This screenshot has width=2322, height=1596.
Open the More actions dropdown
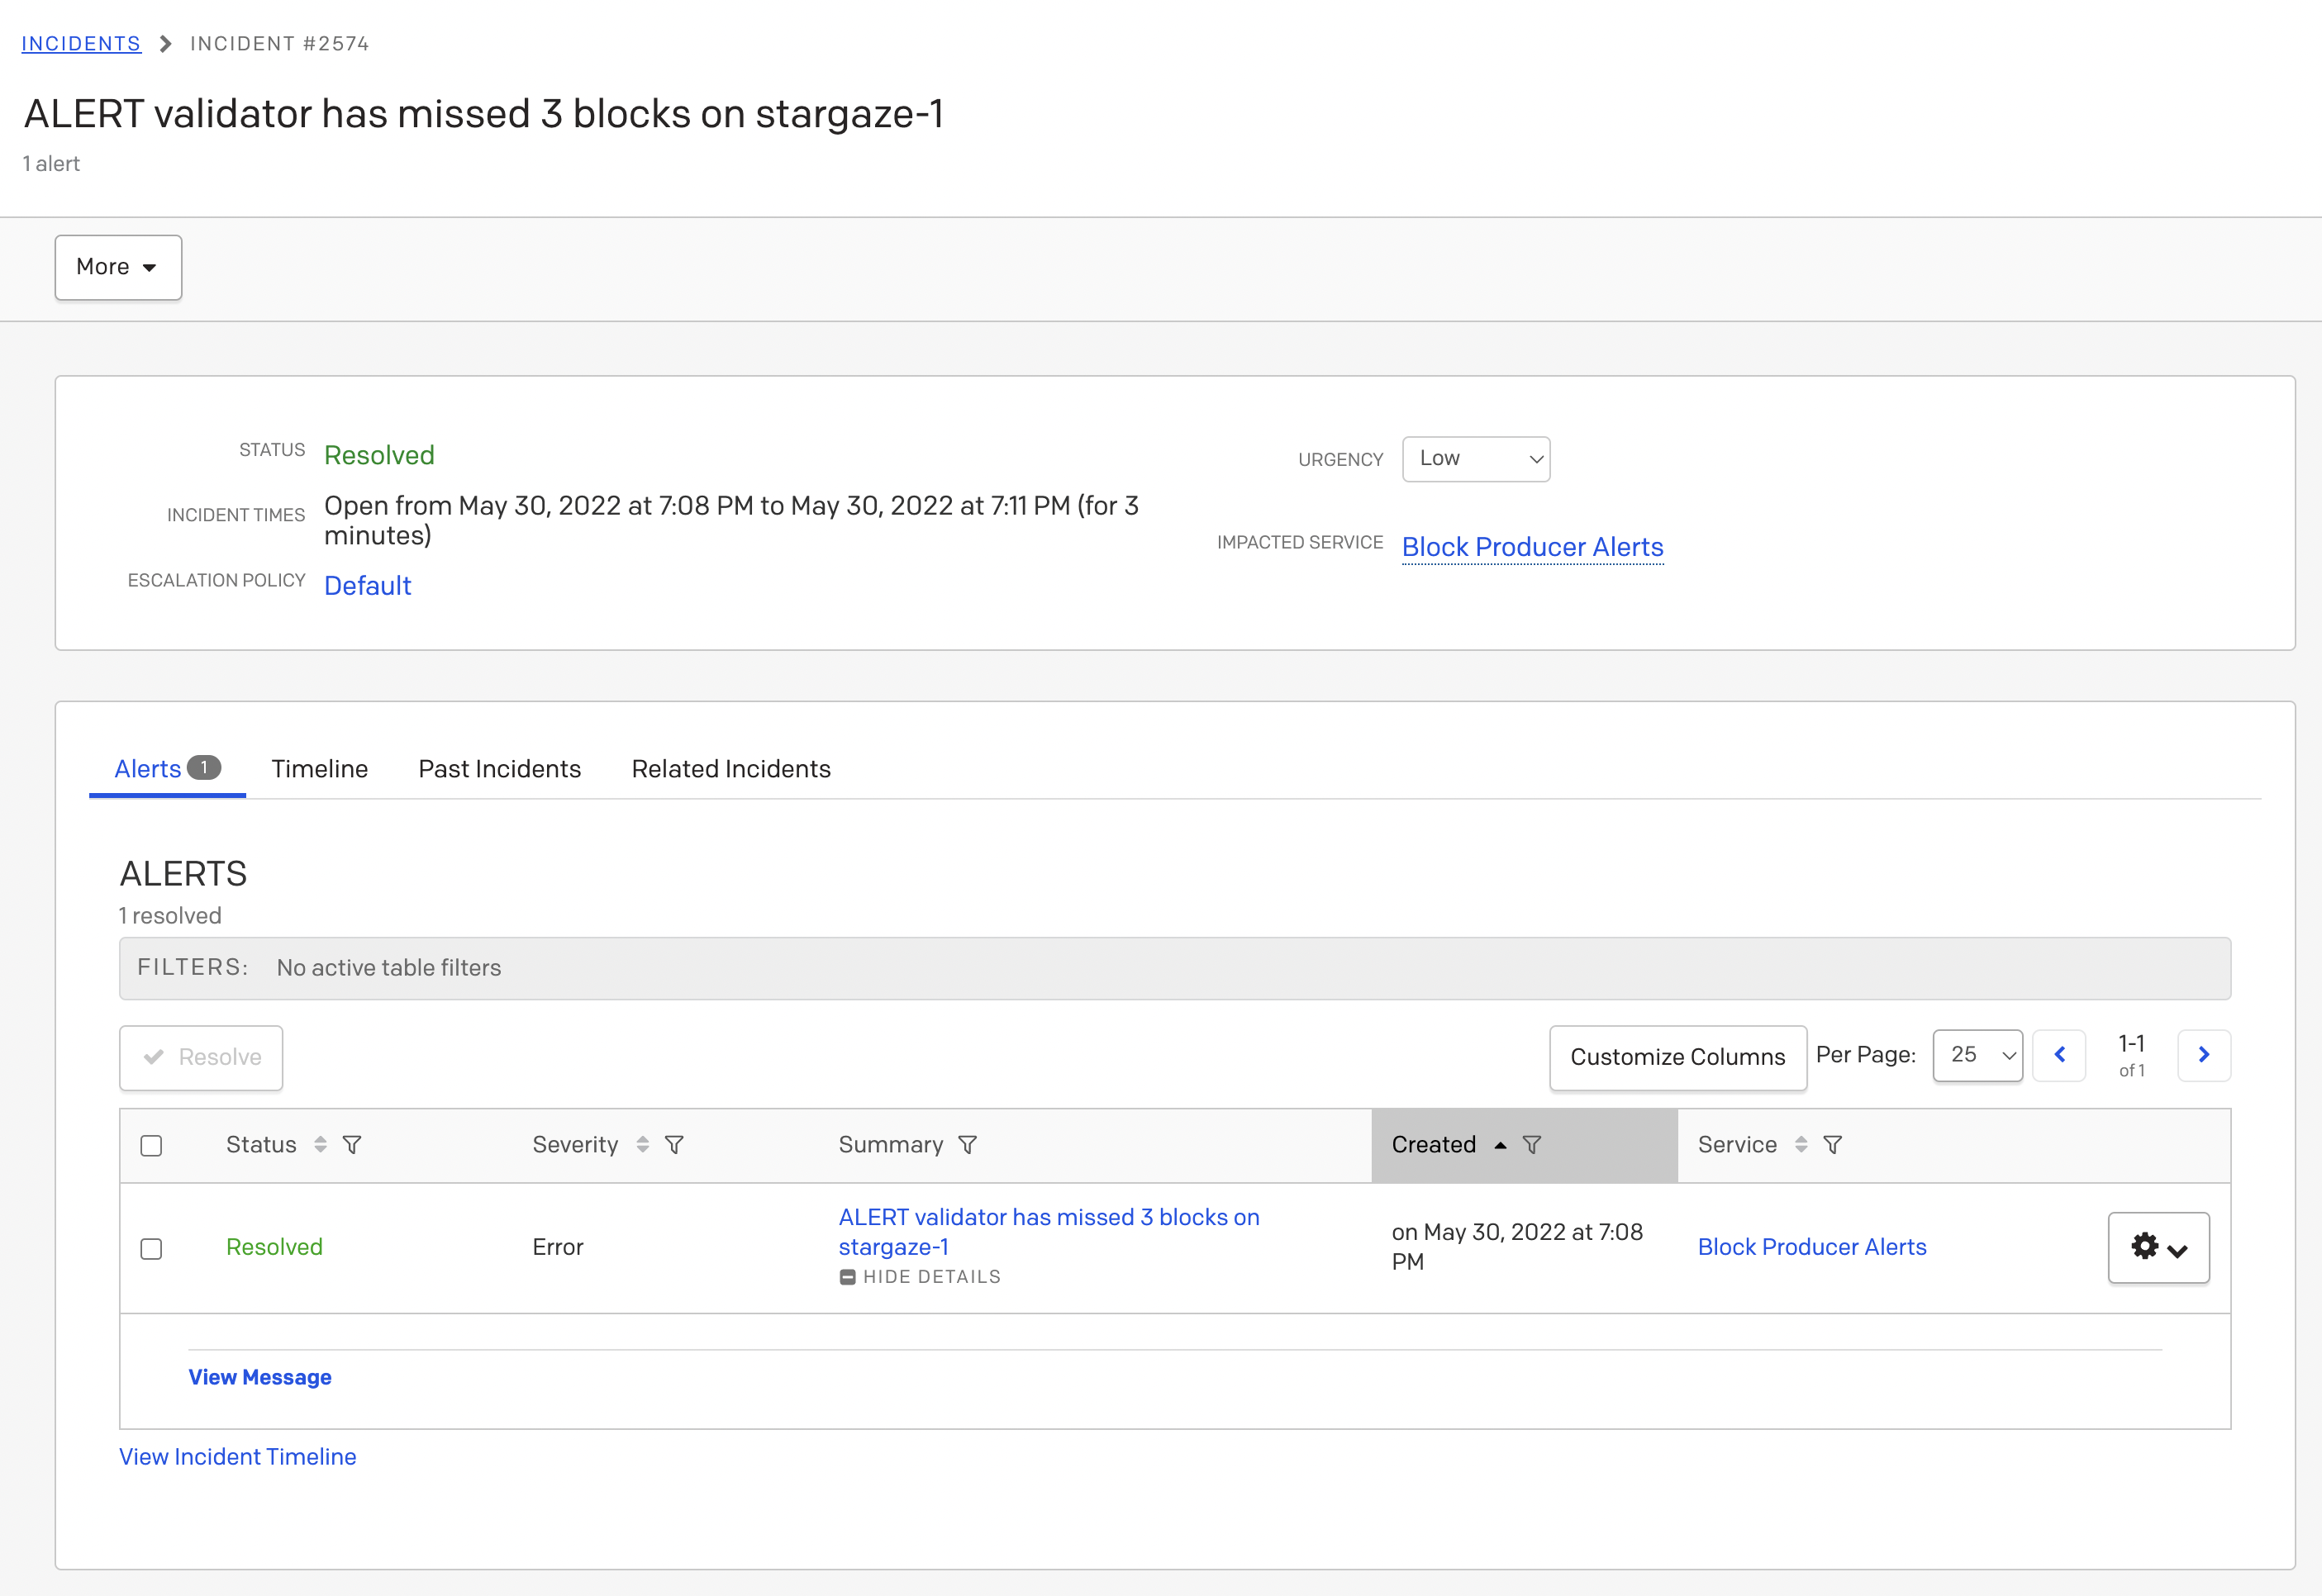pyautogui.click(x=118, y=267)
